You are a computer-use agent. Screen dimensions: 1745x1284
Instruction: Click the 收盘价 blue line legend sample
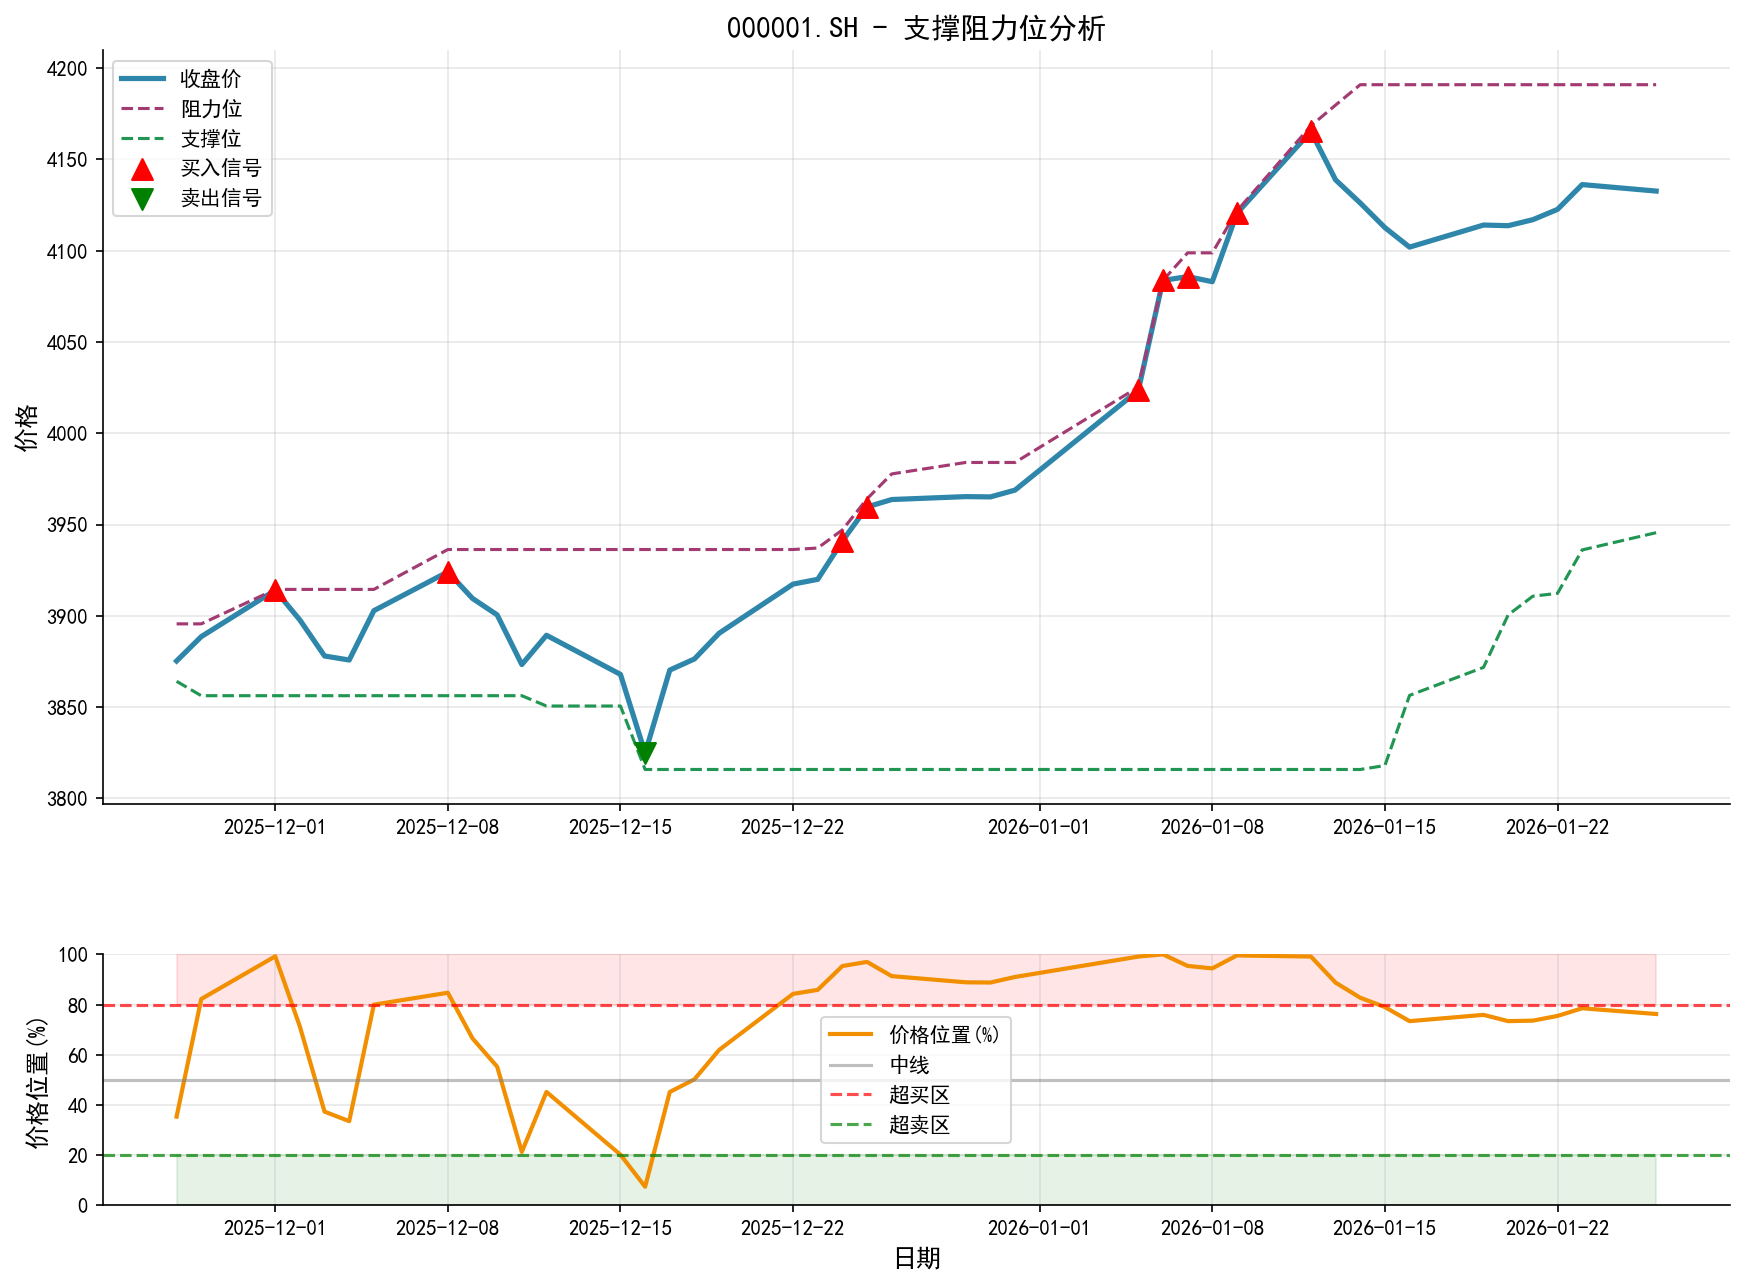(143, 79)
